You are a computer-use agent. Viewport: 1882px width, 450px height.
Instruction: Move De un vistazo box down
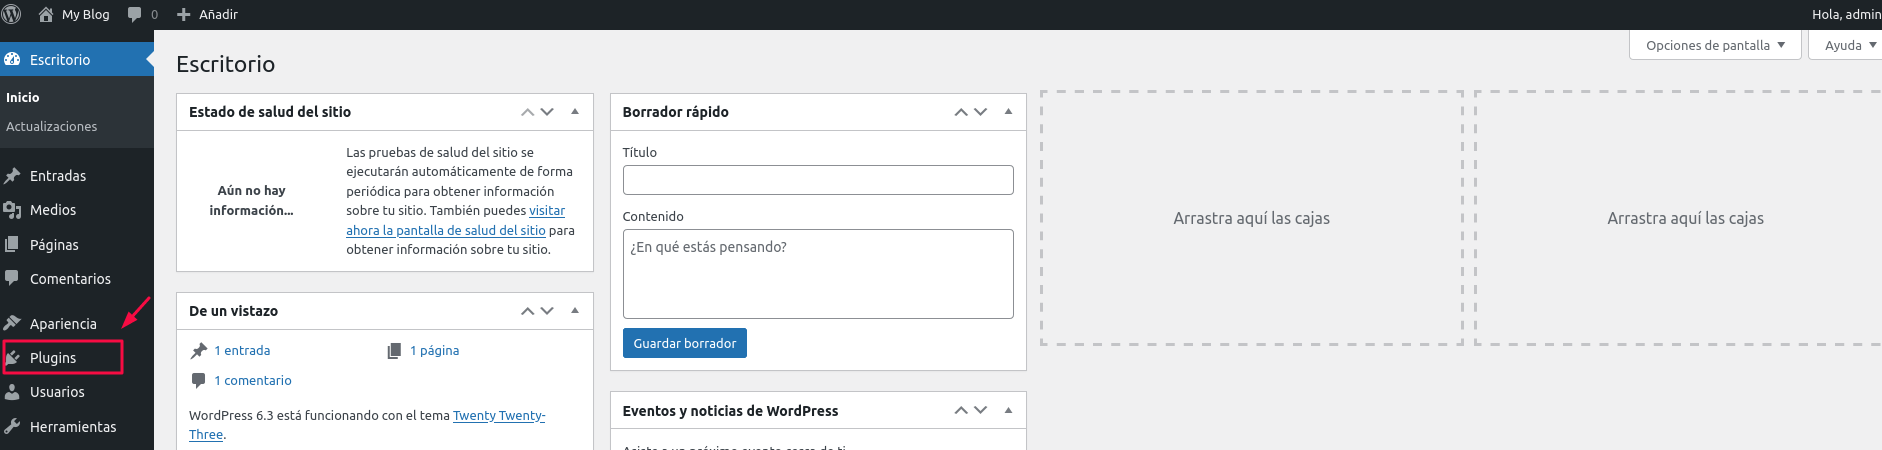pos(547,311)
